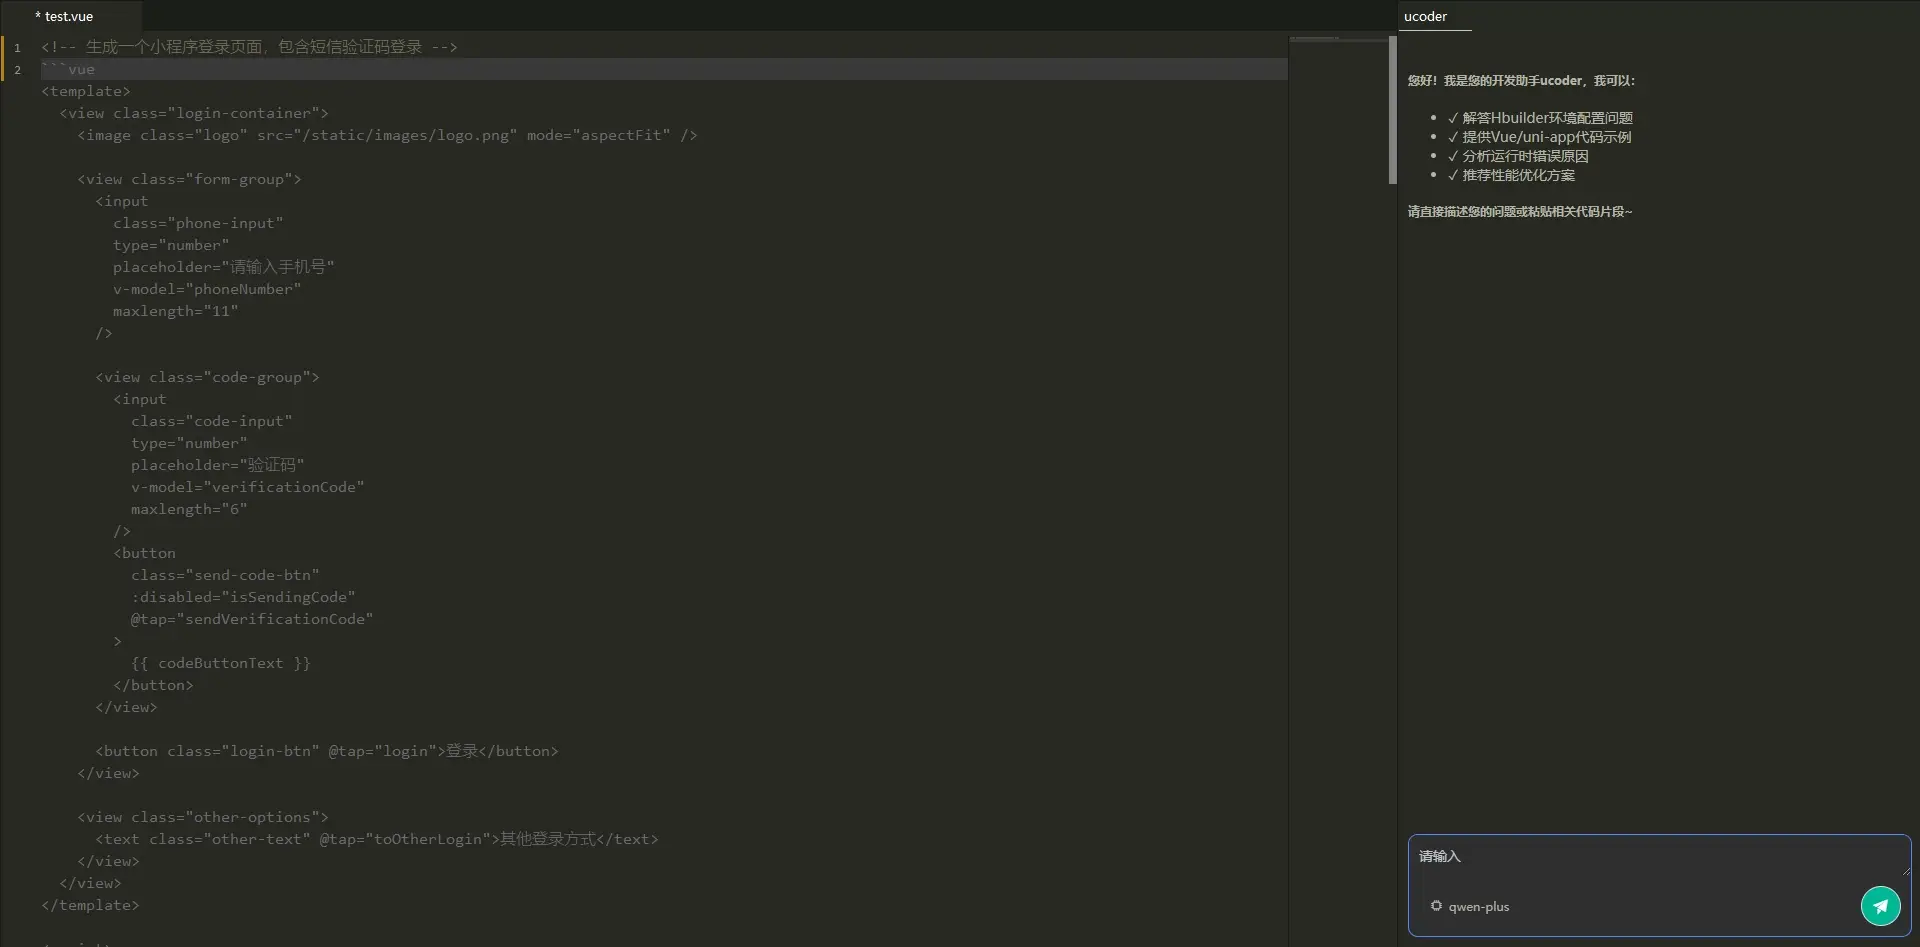This screenshot has width=1920, height=947.
Task: Select the ucoder panel tab
Action: coord(1425,16)
